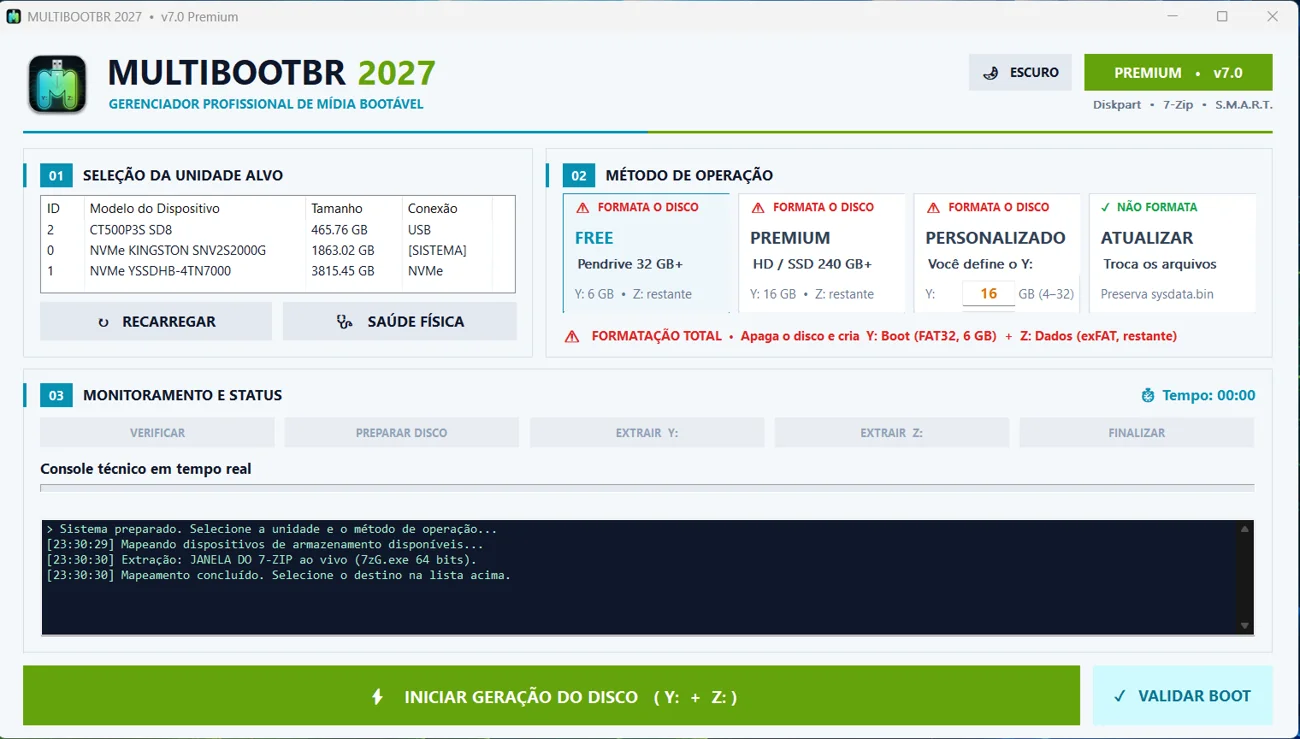Open SAÚDE FÍSICA disk health

(x=400, y=322)
